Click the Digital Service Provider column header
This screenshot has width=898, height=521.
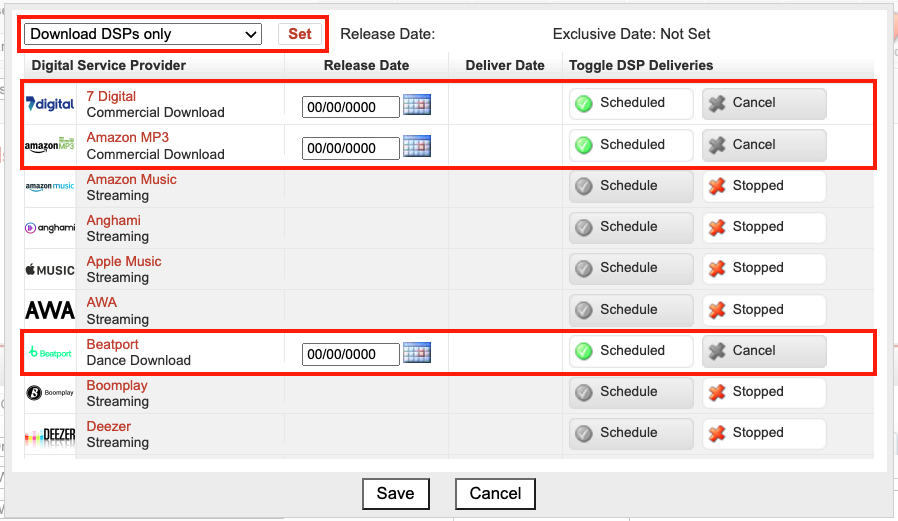click(109, 65)
